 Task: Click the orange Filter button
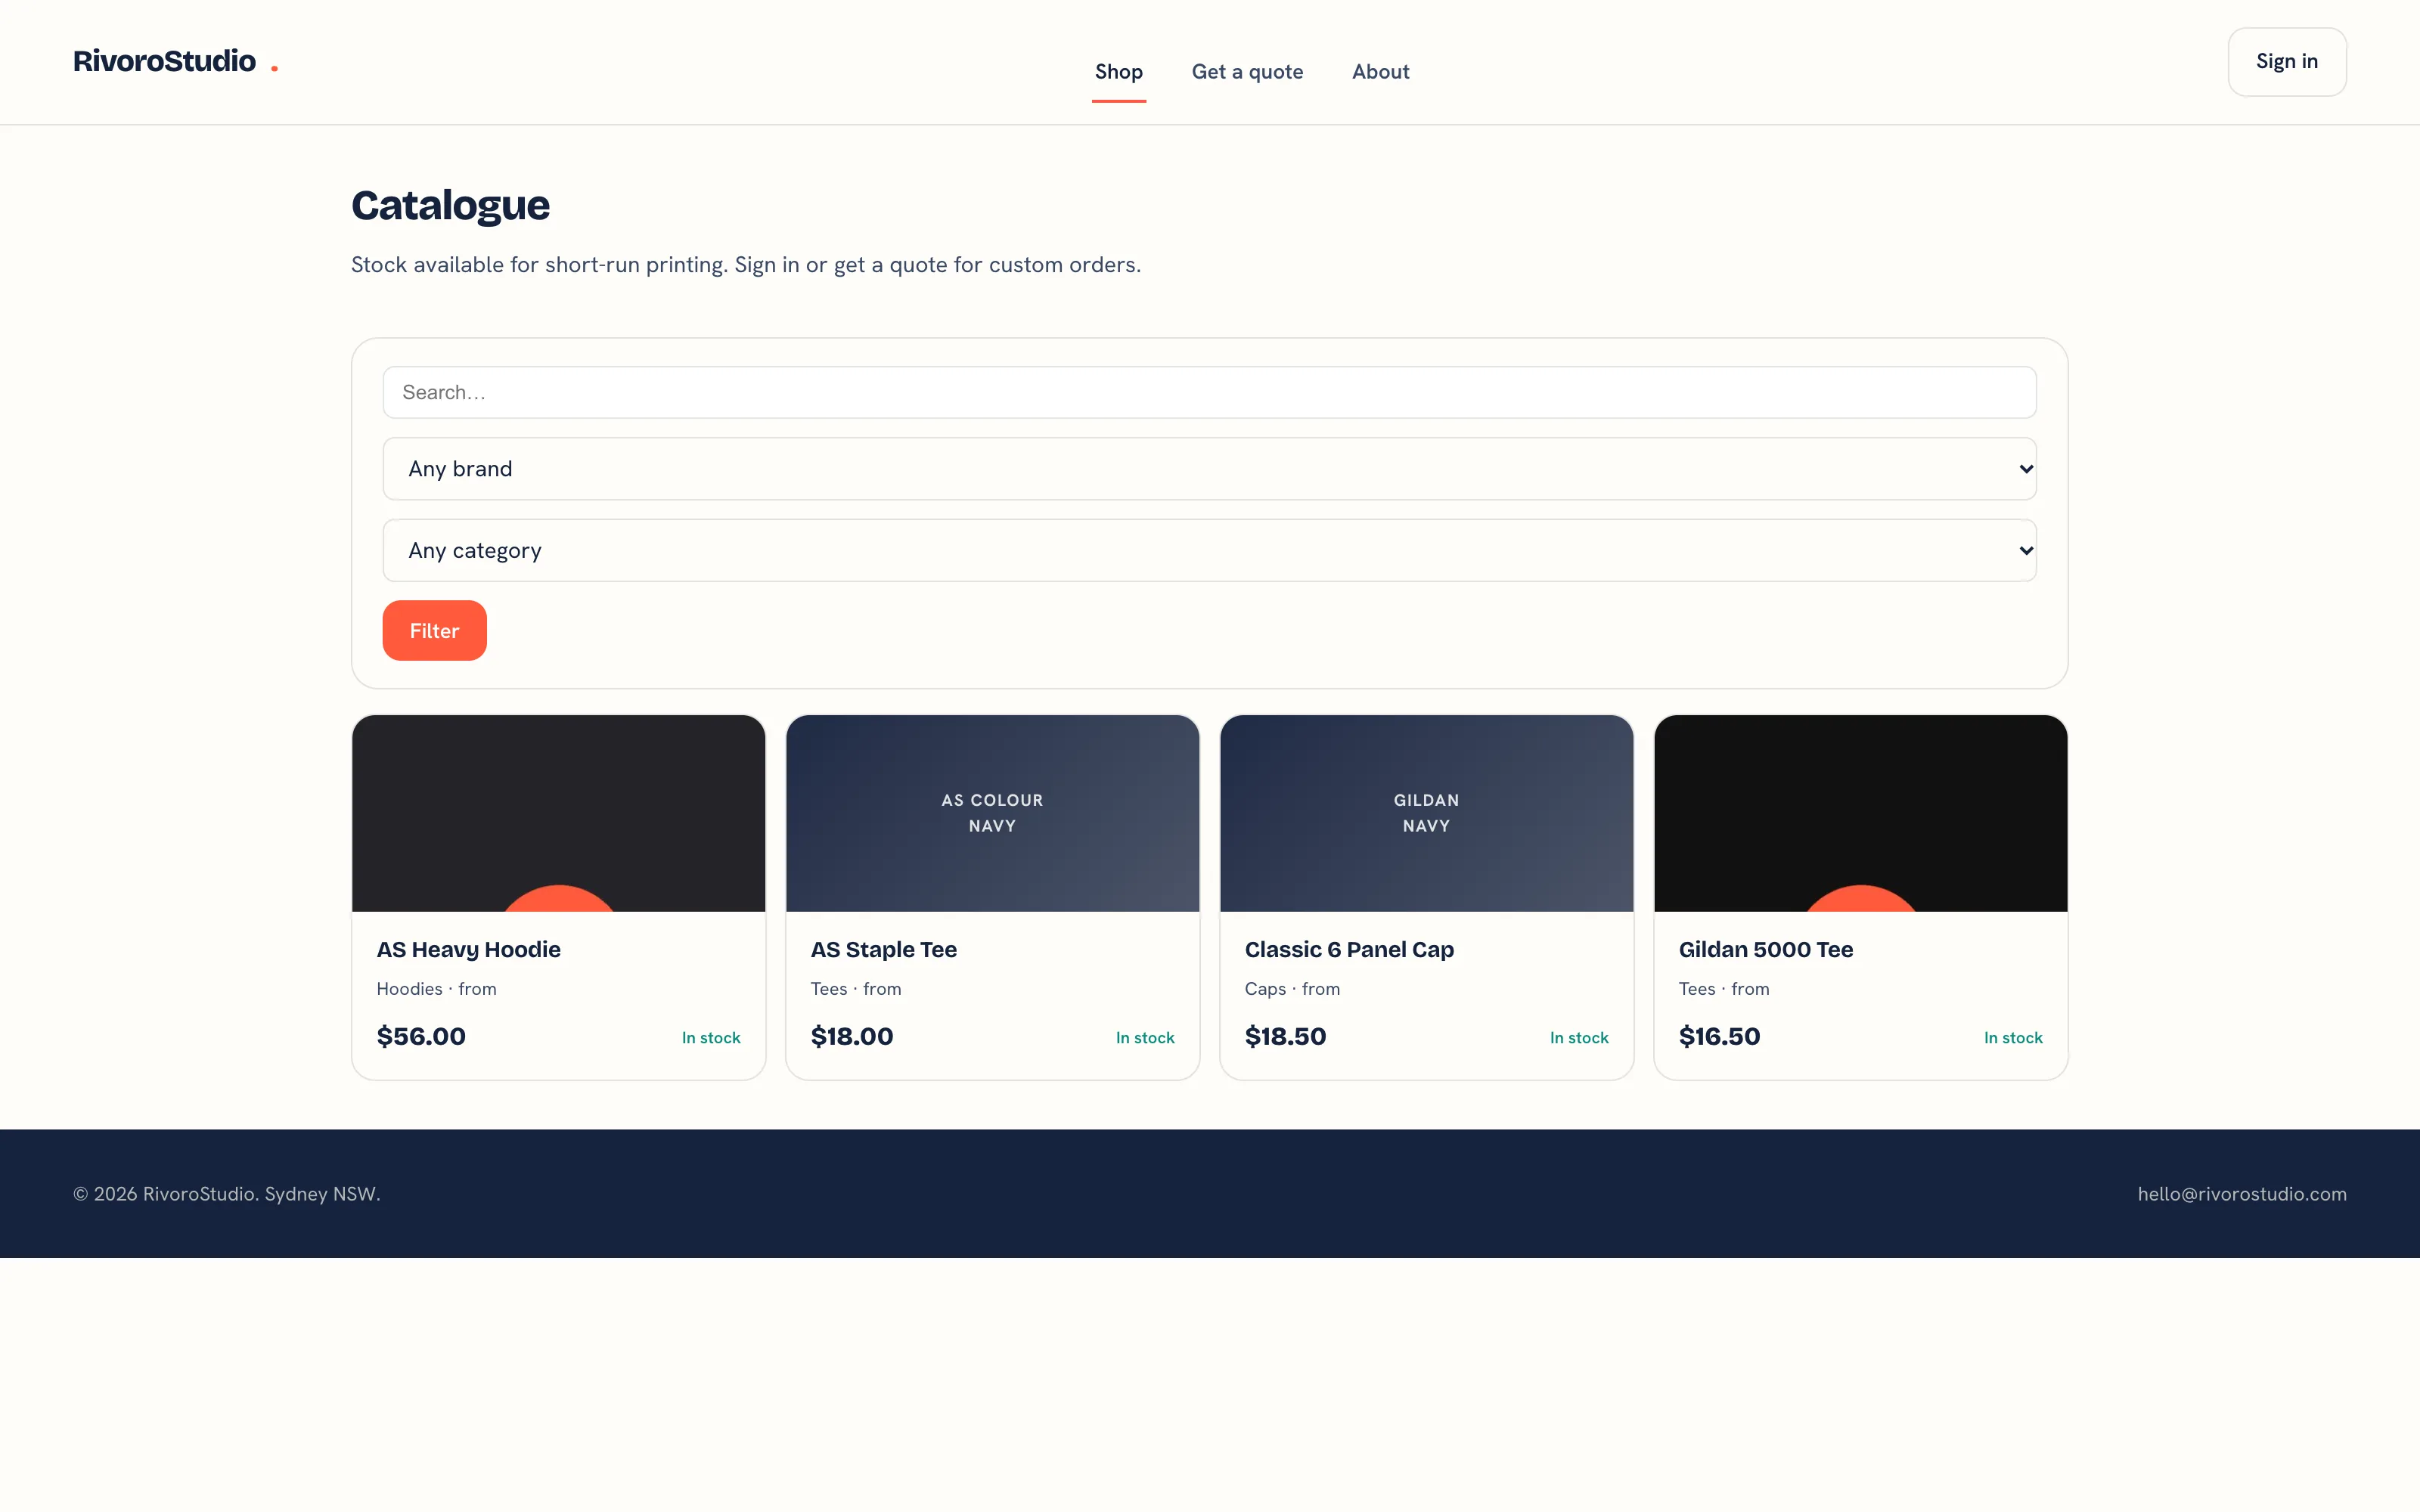434,630
